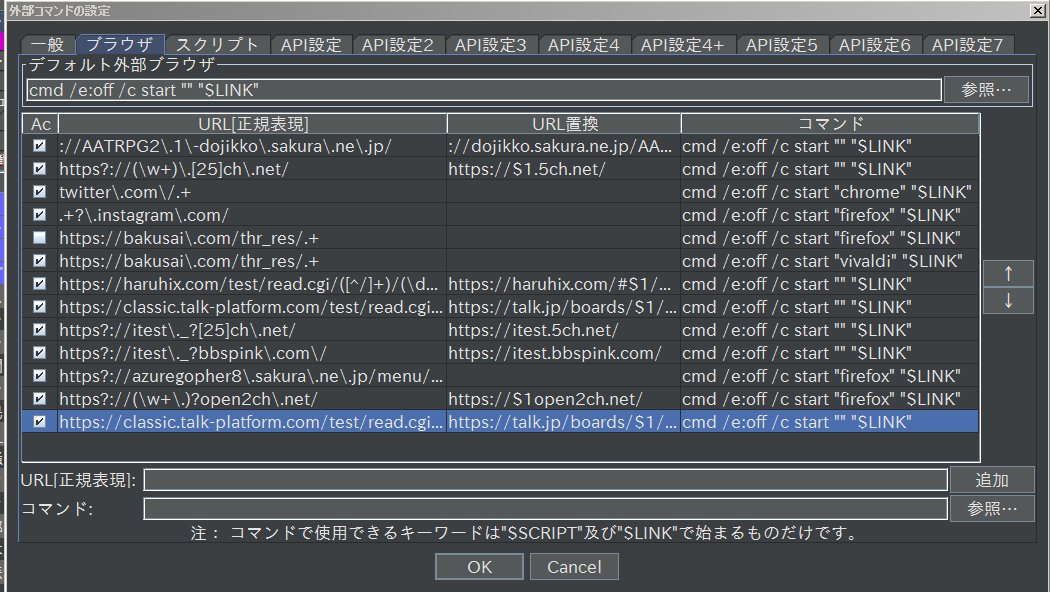Toggle checkbox for the azuregopher8 row
Image resolution: width=1050 pixels, height=592 pixels.
pos(40,376)
